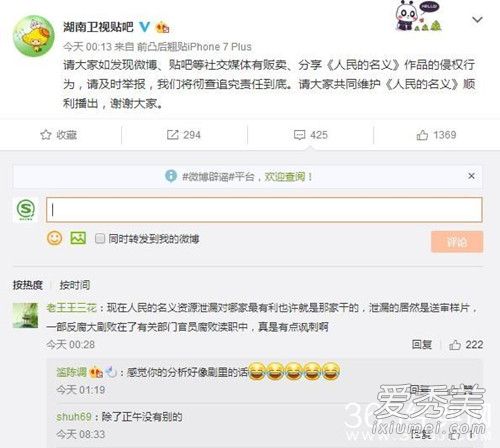Open commenter 老王王三花's username link
The height and width of the screenshot is (448, 500).
point(72,307)
